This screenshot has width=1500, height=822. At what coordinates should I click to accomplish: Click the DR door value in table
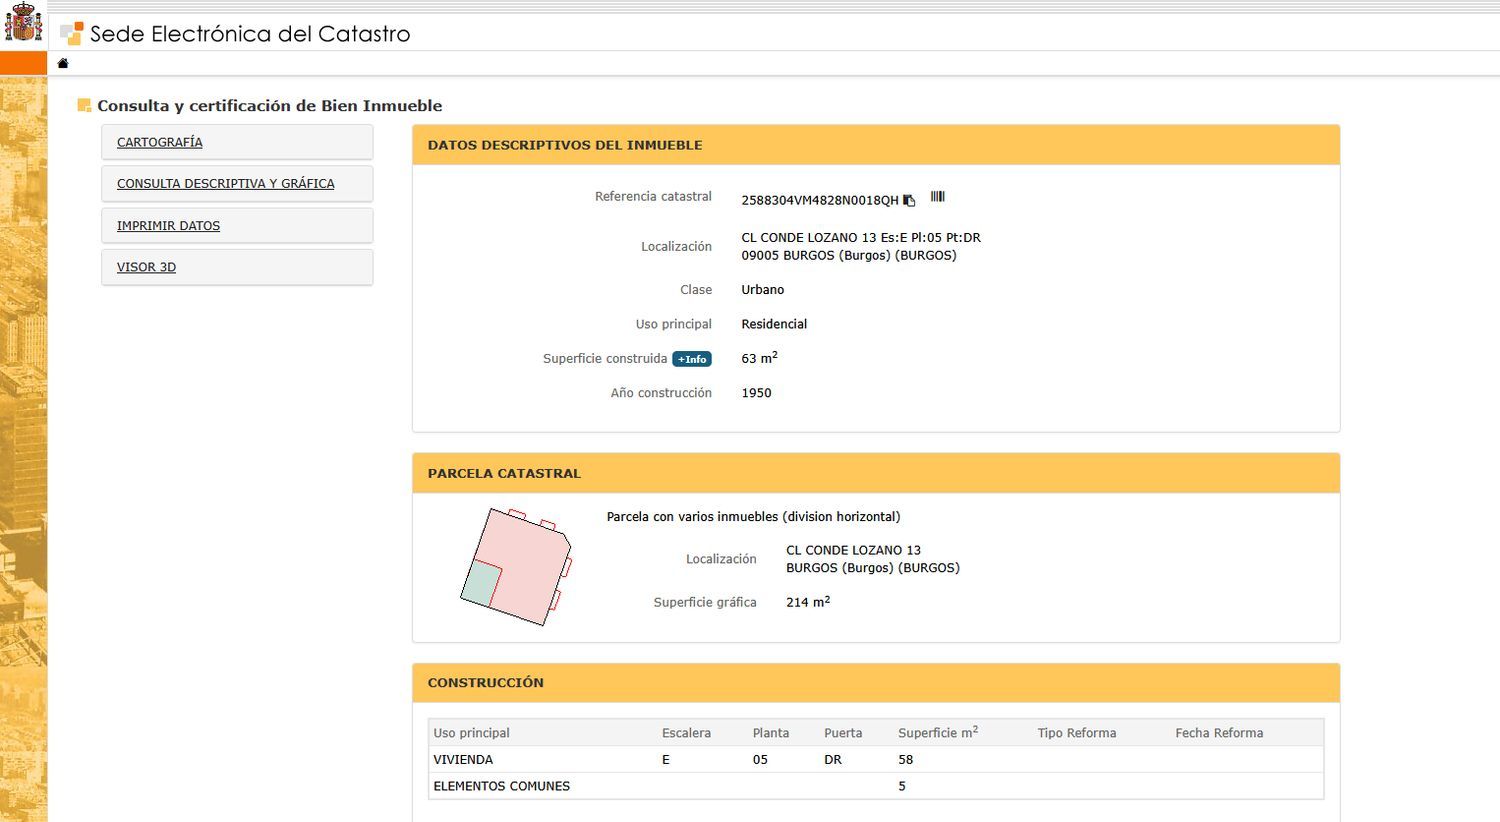(x=833, y=760)
